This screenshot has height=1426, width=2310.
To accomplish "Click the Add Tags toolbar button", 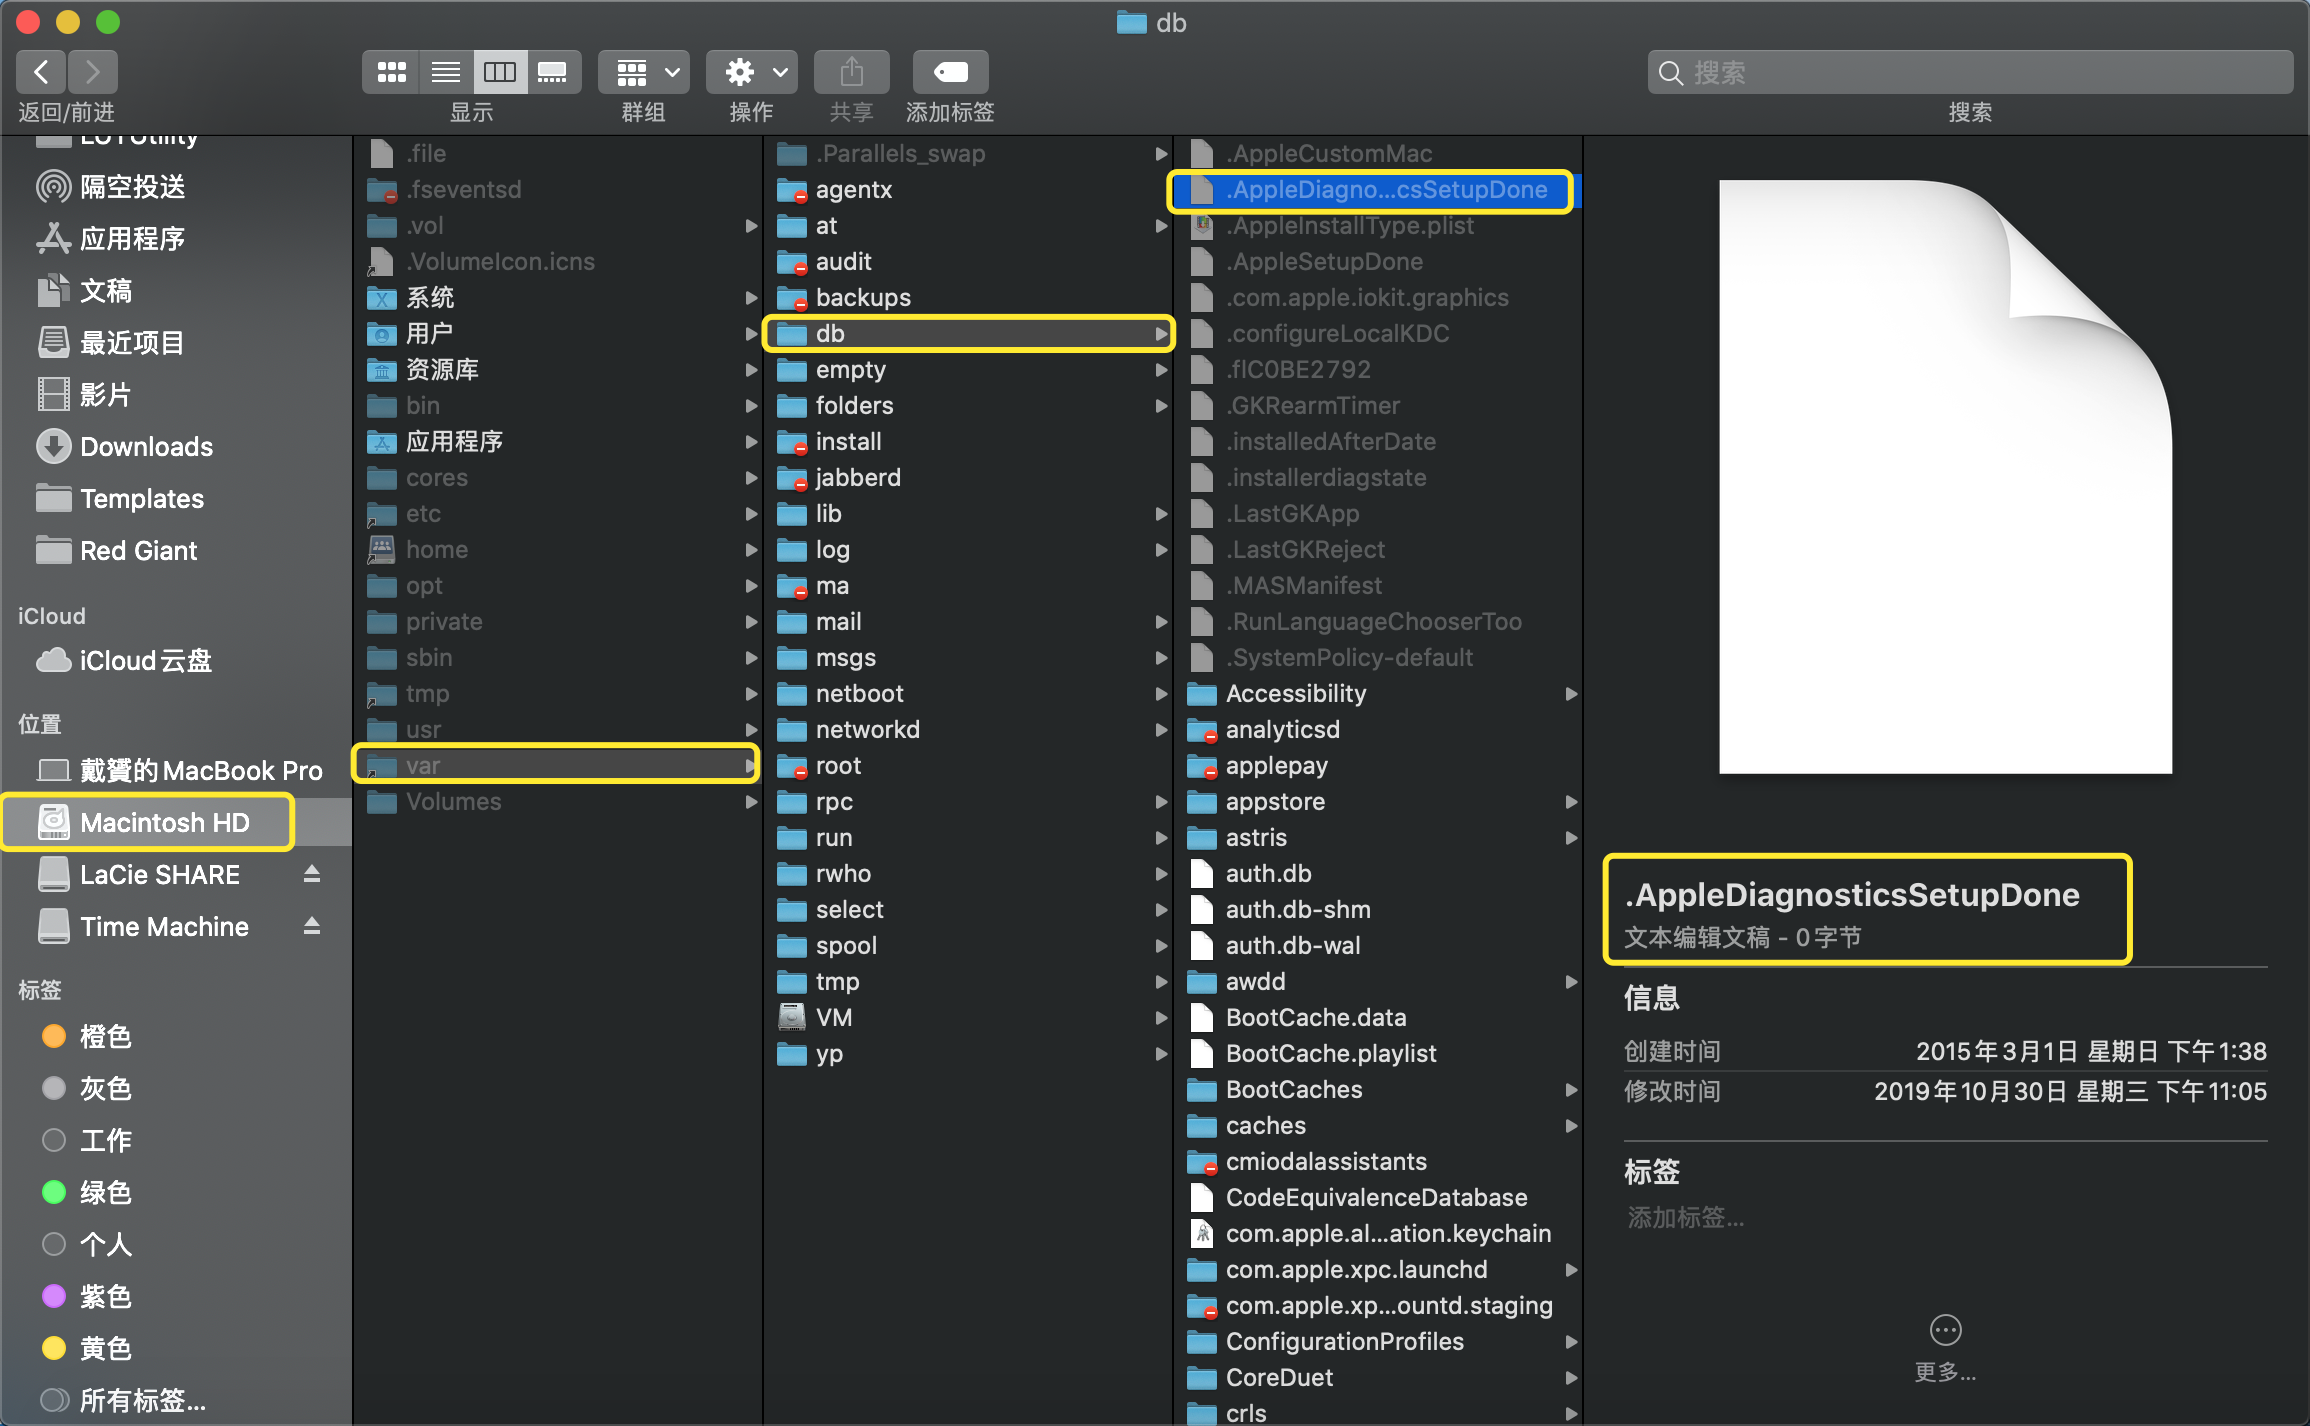I will (x=950, y=72).
